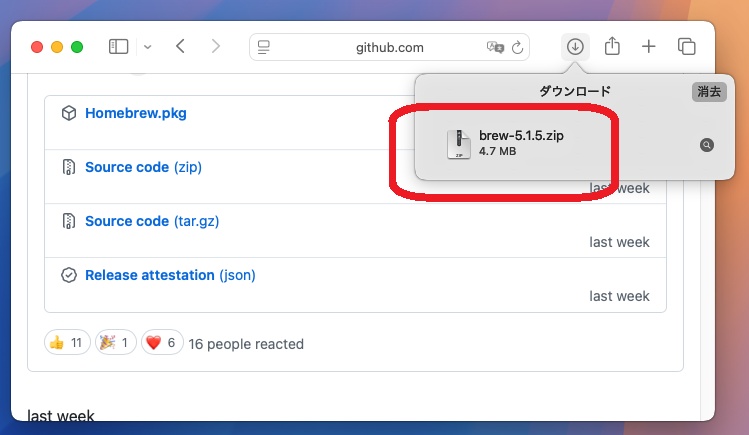Download Source code (zip)

[x=143, y=167]
